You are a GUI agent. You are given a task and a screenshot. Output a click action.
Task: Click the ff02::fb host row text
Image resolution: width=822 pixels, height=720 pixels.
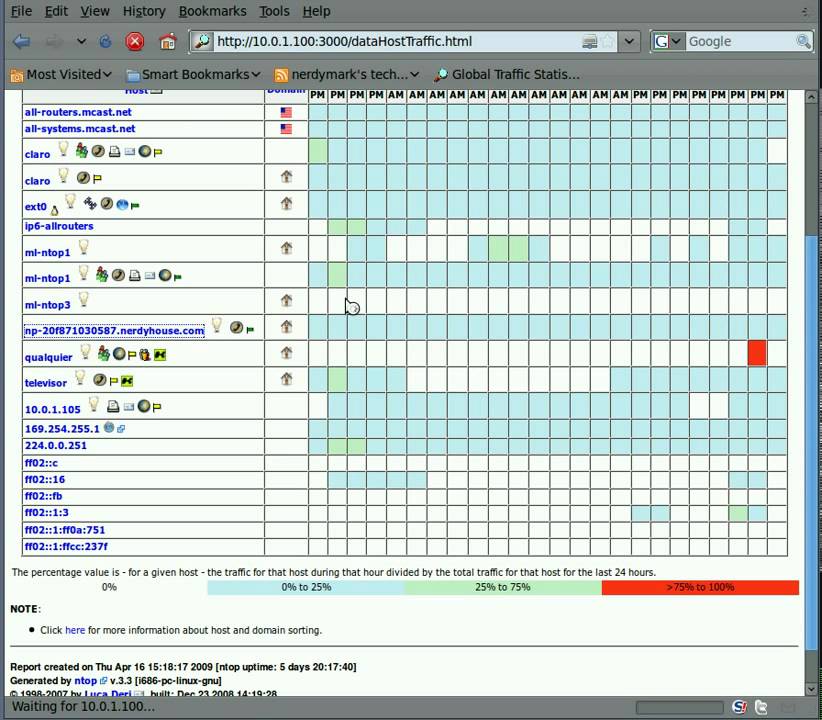point(44,496)
